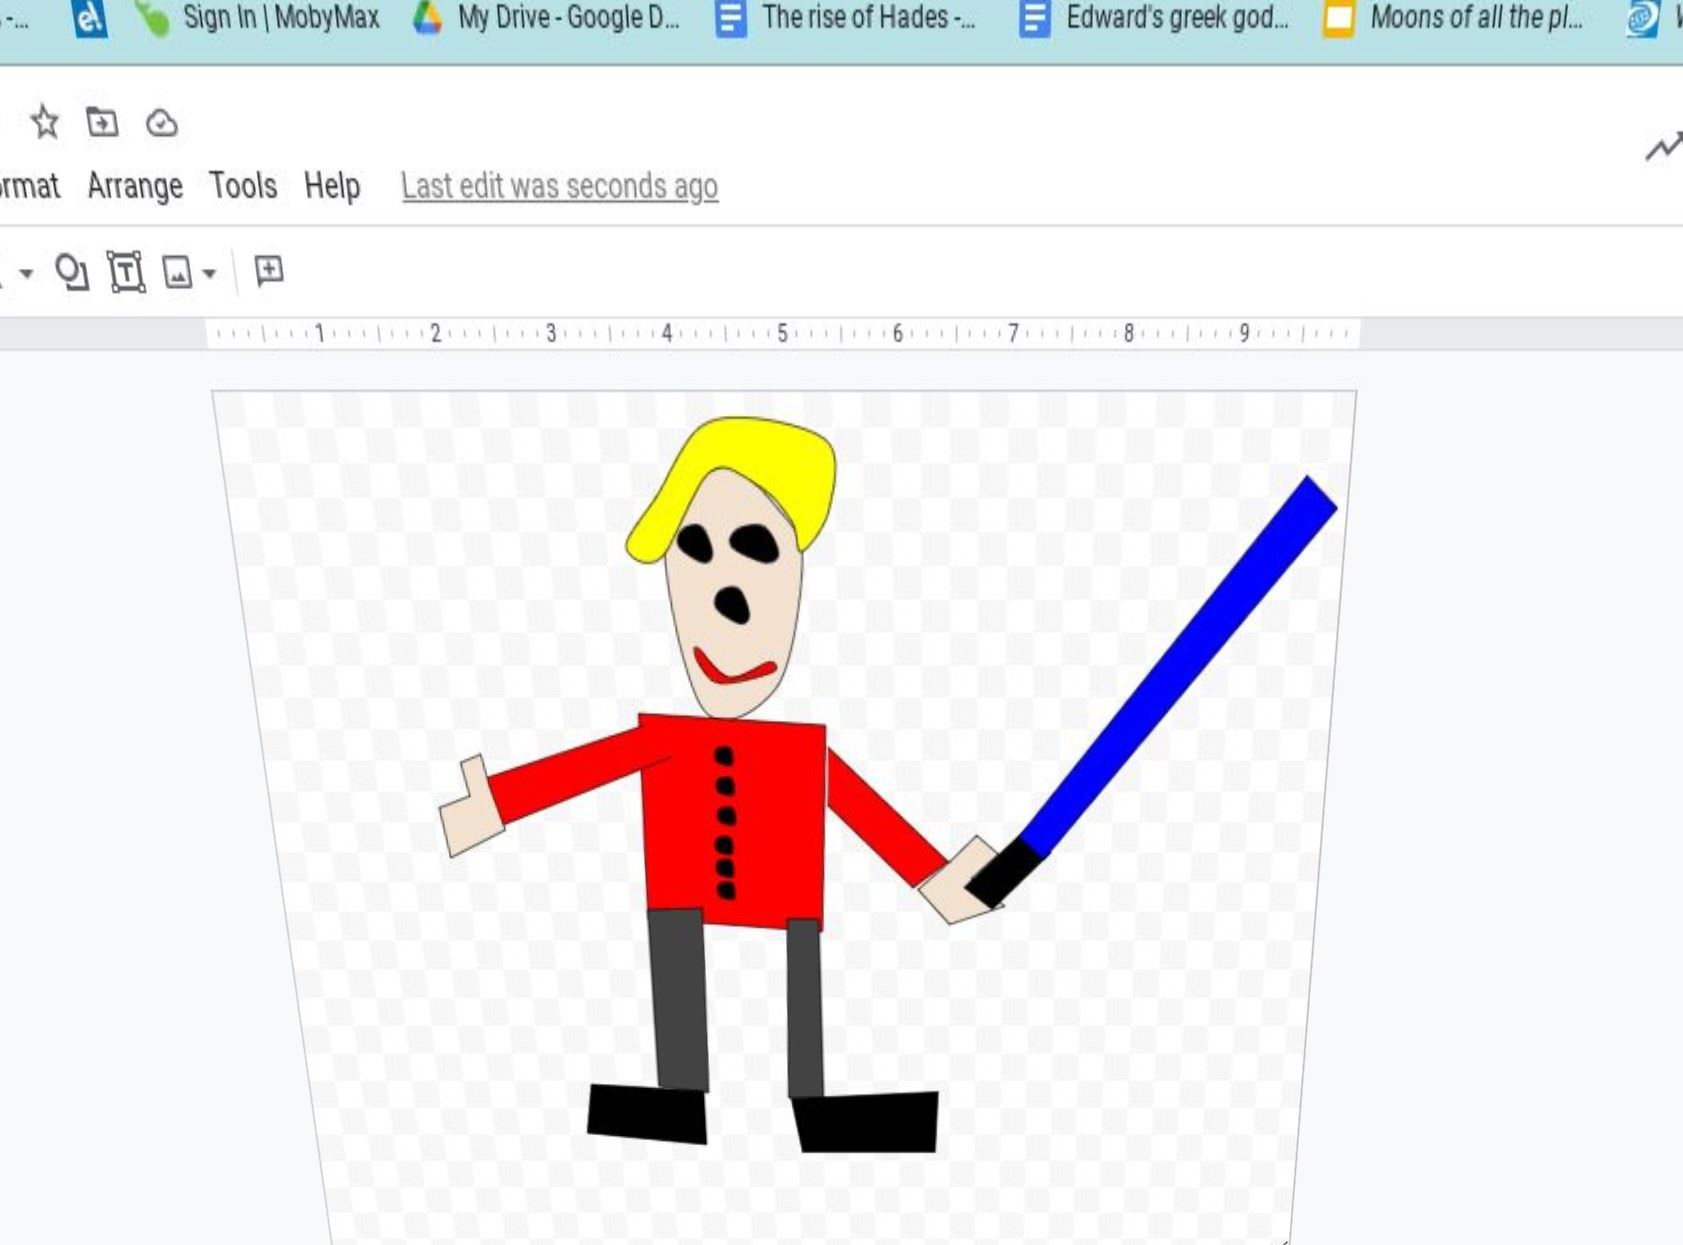Viewport: 1683px width, 1245px height.
Task: Select the Text box tool
Action: [x=126, y=272]
